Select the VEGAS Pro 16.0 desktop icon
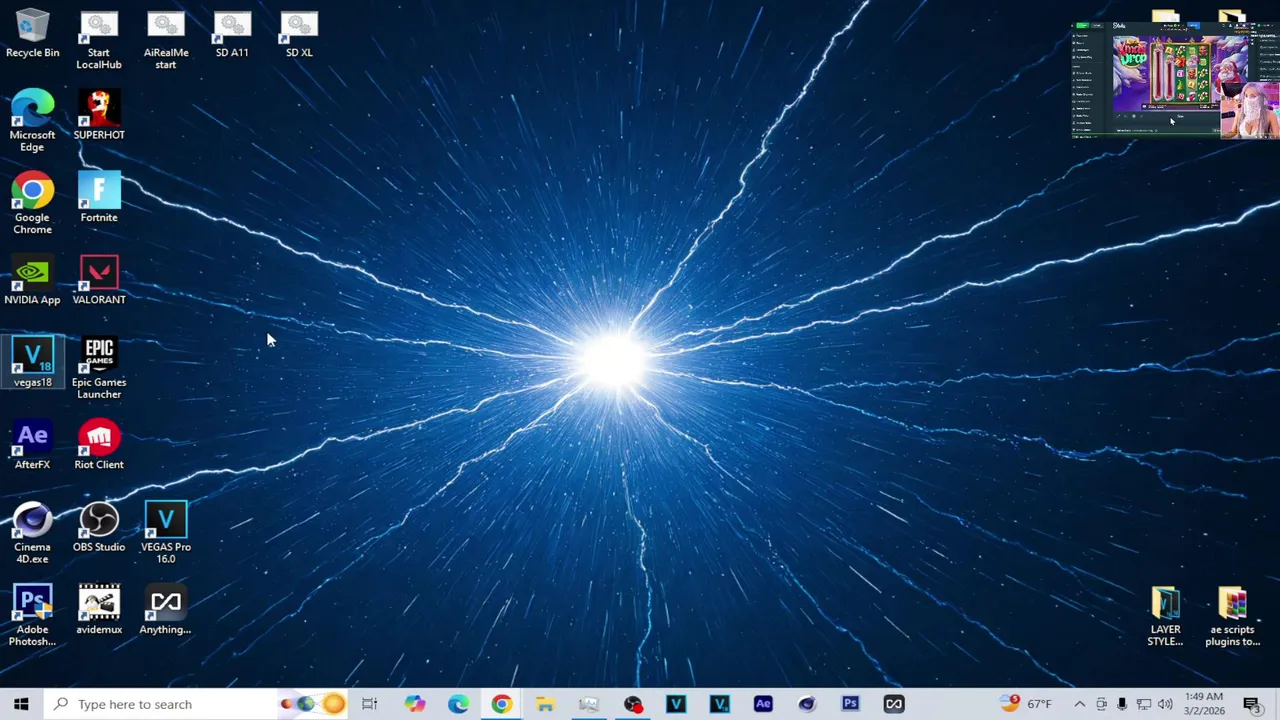This screenshot has width=1280, height=720. click(x=166, y=534)
